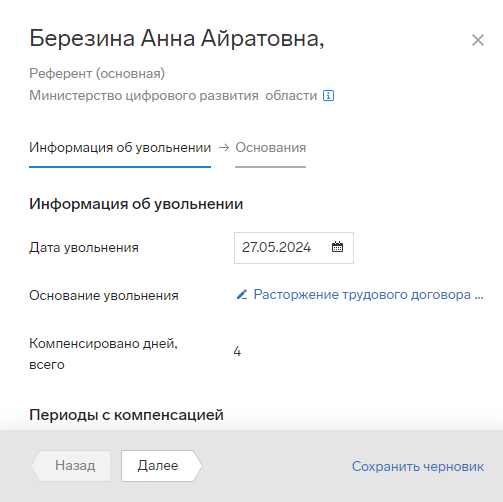The height and width of the screenshot is (502, 503).
Task: Click the Информация об увольнении section heading
Action: point(136,204)
